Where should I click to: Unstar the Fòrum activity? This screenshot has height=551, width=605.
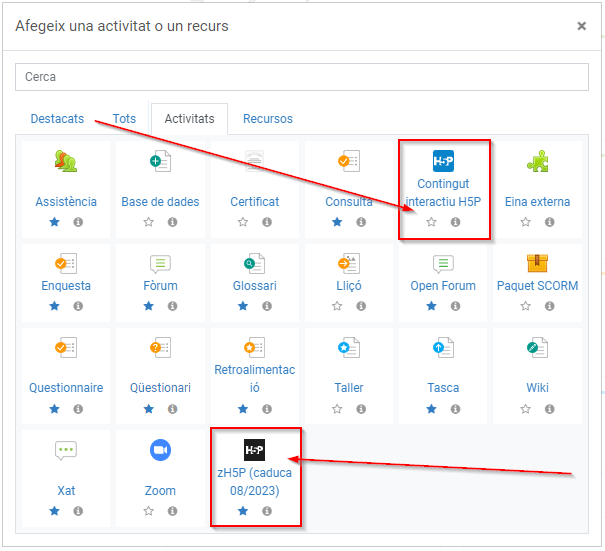149,306
